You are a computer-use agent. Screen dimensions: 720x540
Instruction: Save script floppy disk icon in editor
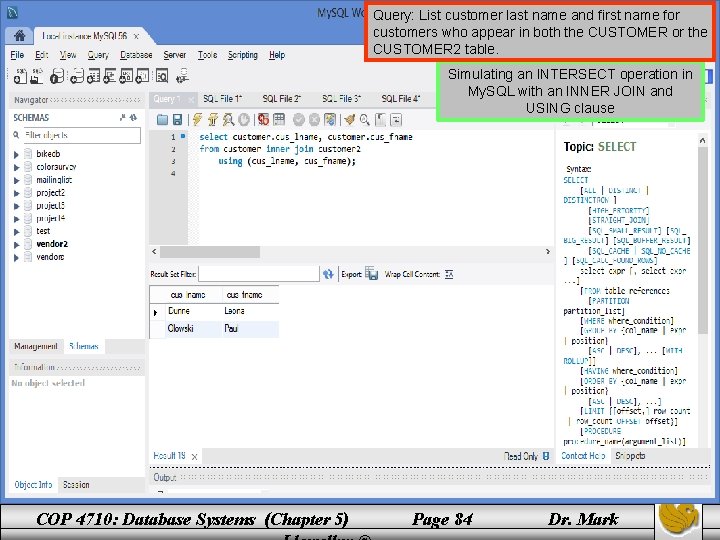point(177,120)
